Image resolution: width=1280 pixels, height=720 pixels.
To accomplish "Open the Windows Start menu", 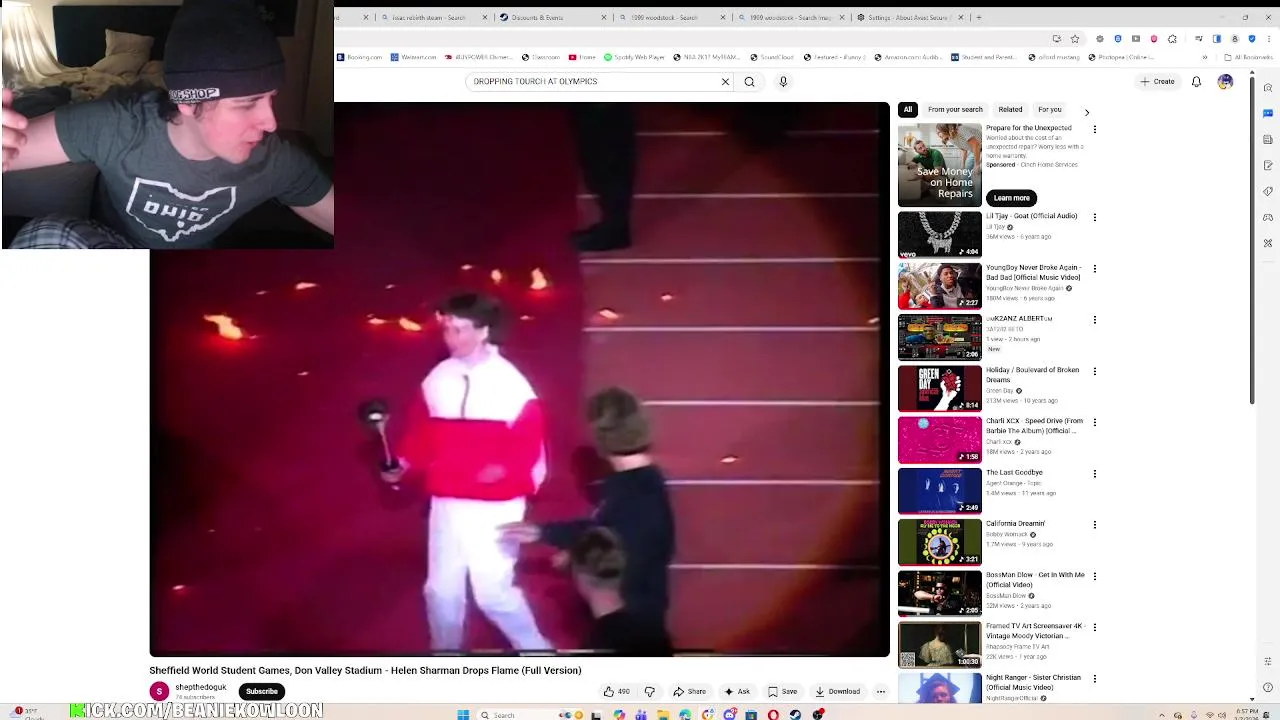I will [x=463, y=714].
